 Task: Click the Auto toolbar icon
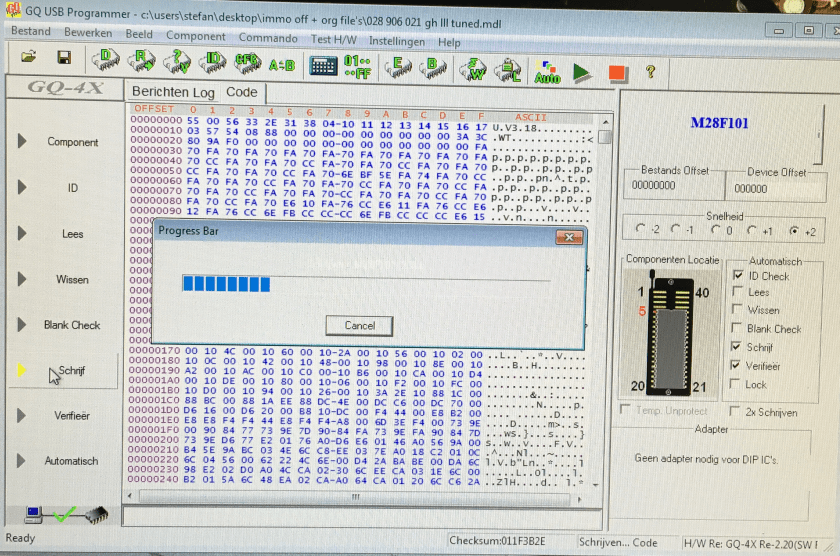[547, 72]
